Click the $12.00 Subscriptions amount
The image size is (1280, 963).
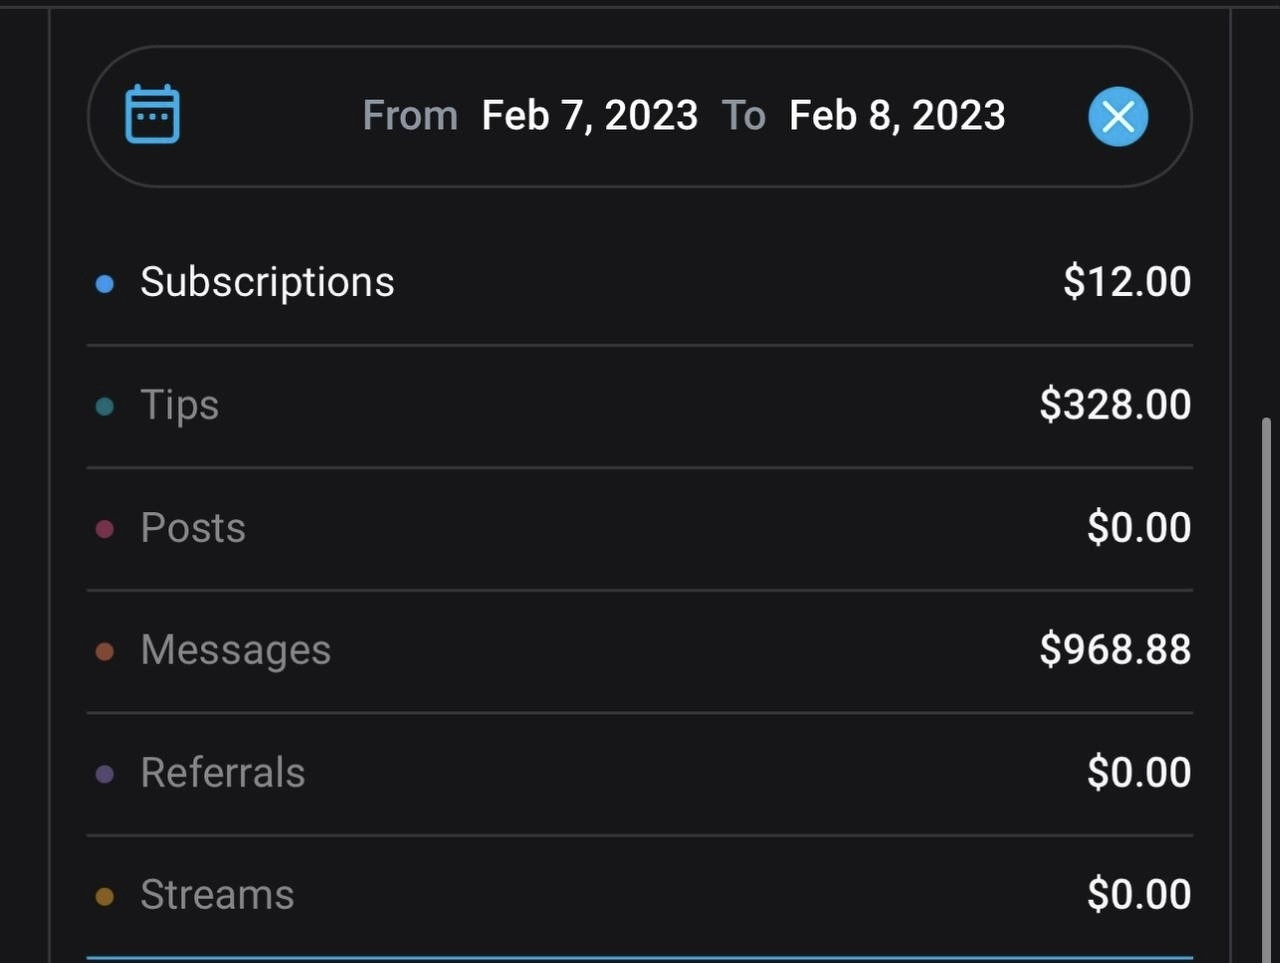tap(1127, 282)
